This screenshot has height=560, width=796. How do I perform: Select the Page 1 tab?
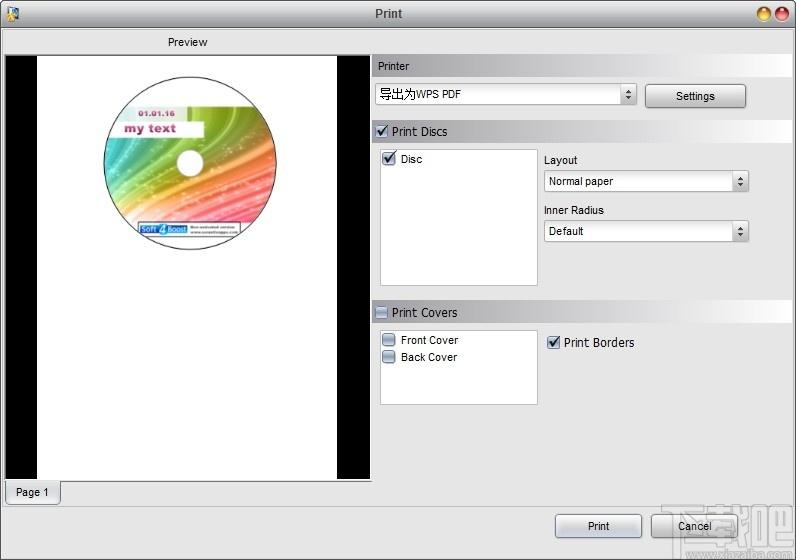click(32, 492)
